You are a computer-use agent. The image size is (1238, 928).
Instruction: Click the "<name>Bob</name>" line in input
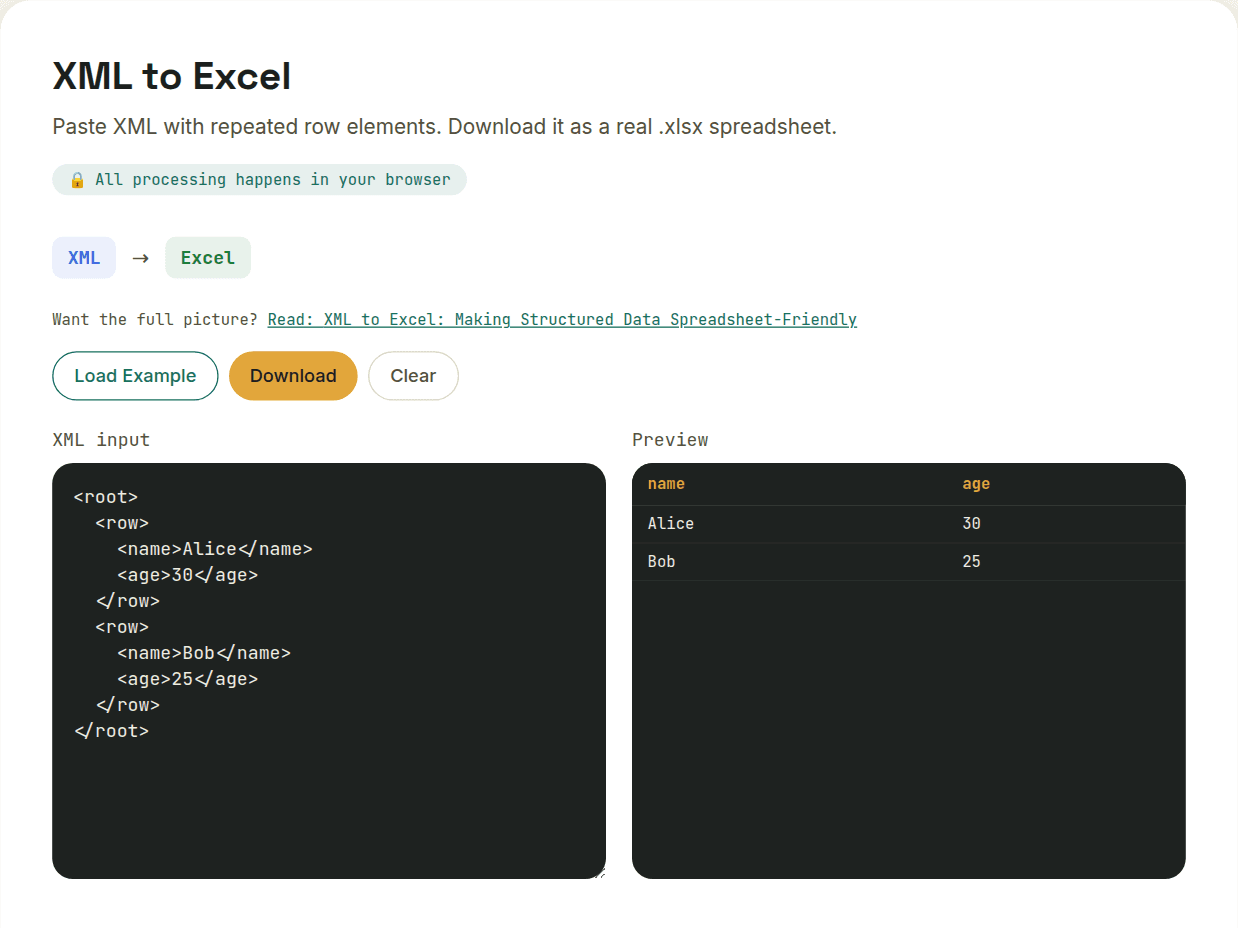[x=204, y=653]
